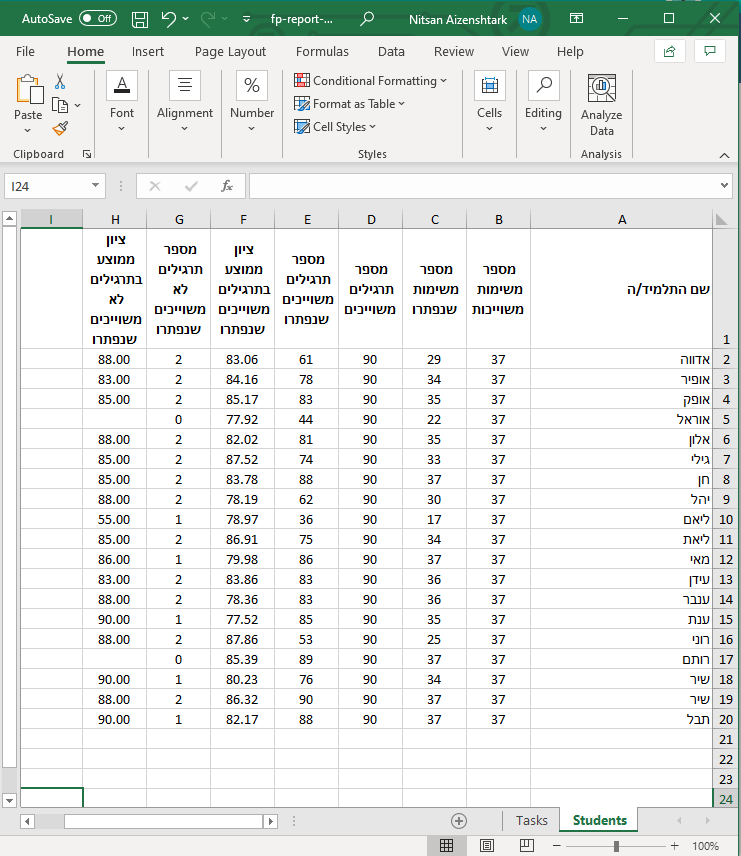Viewport: 741px width, 856px height.
Task: Switch to the Tasks sheet tab
Action: pos(531,820)
